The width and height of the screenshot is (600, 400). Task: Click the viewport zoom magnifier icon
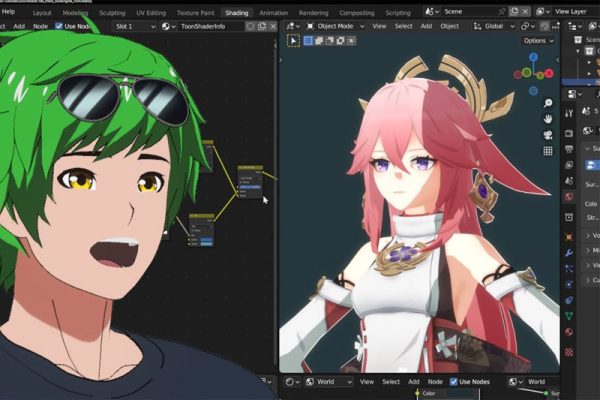(548, 103)
